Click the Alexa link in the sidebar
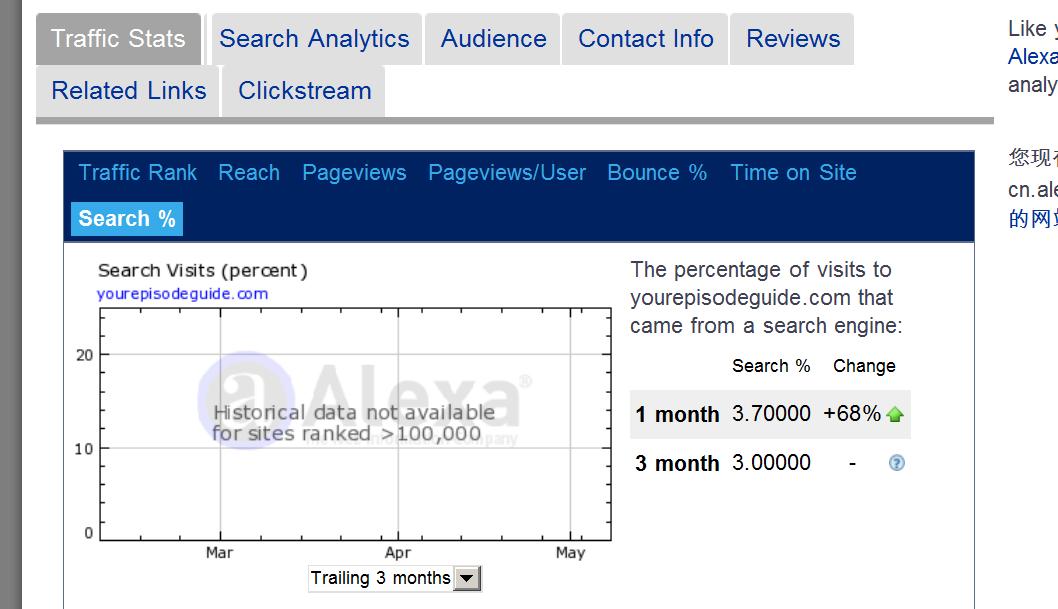The height and width of the screenshot is (609, 1058). point(1033,57)
